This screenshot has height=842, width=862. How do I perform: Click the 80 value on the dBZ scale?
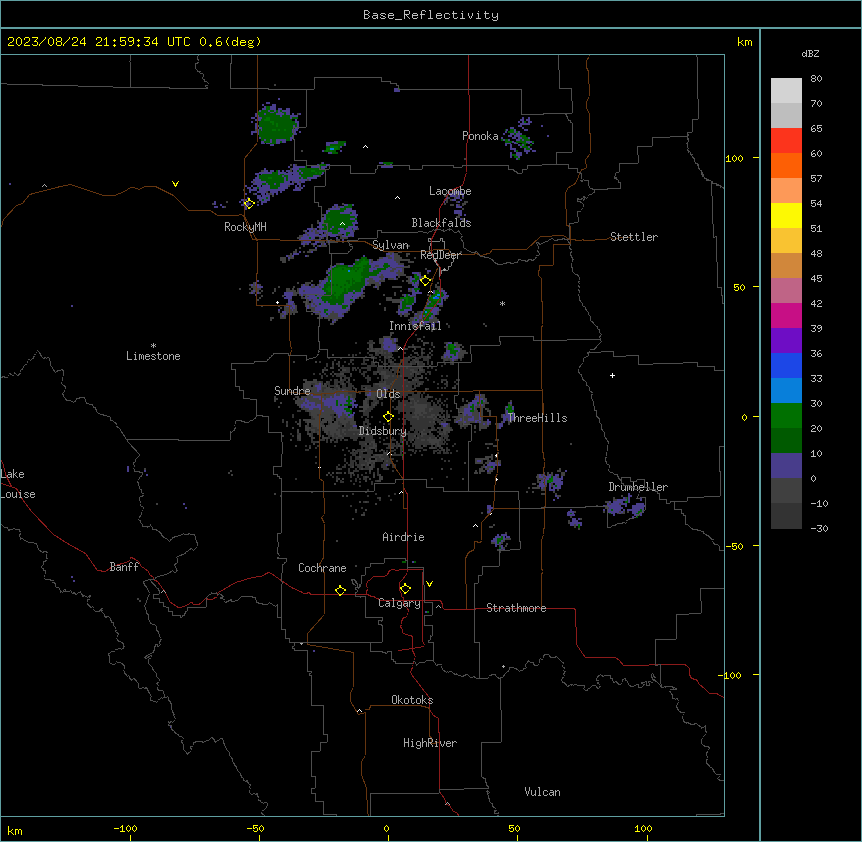pos(816,79)
